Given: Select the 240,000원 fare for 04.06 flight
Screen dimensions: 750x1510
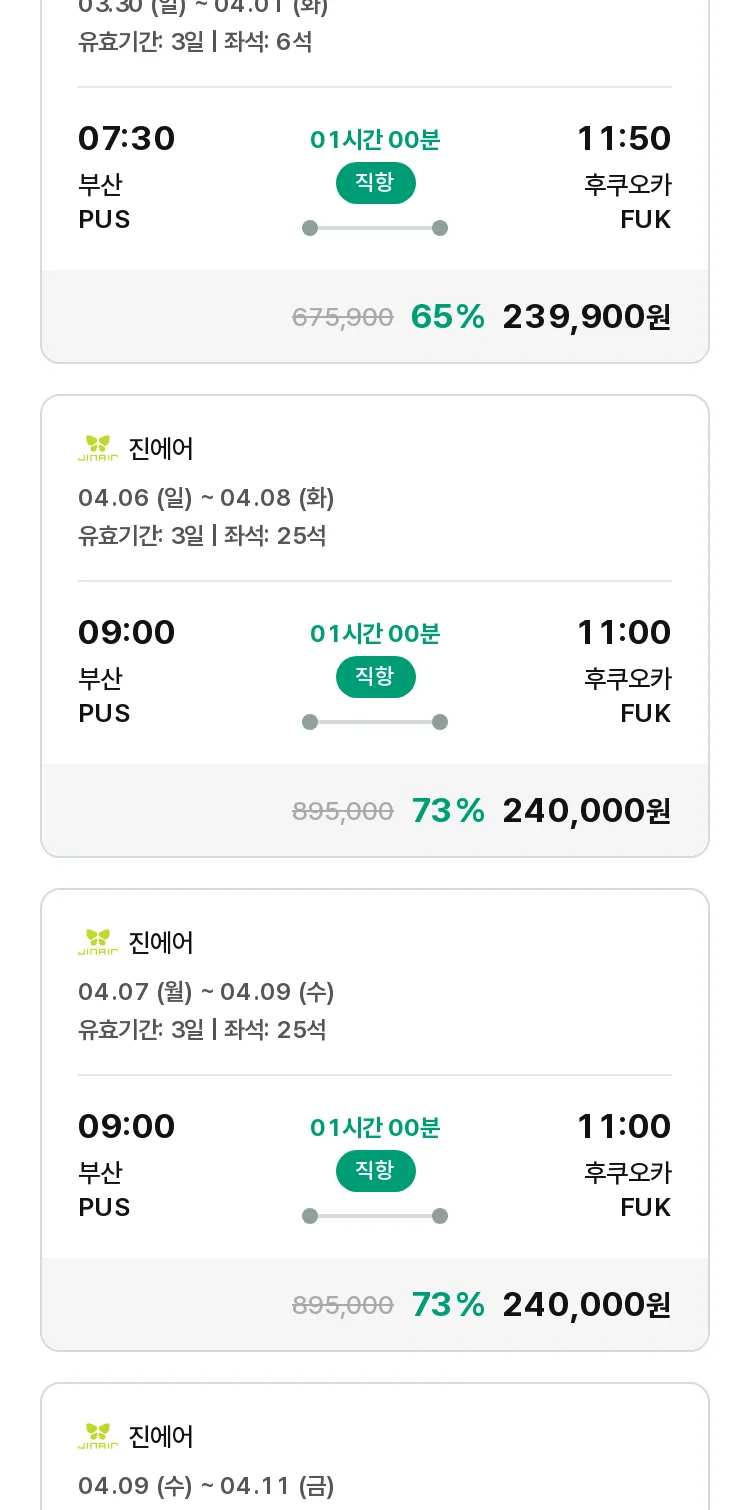Looking at the screenshot, I should point(586,811).
